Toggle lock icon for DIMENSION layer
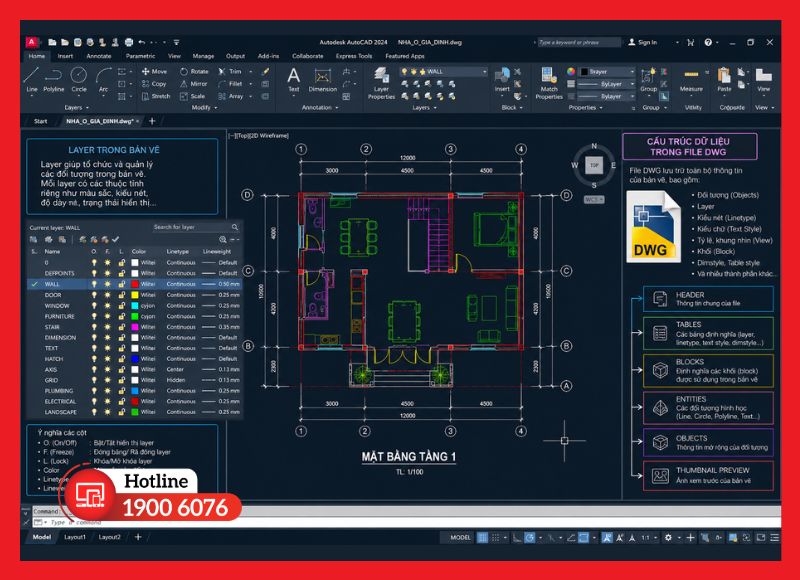Image resolution: width=800 pixels, height=580 pixels. [x=121, y=337]
